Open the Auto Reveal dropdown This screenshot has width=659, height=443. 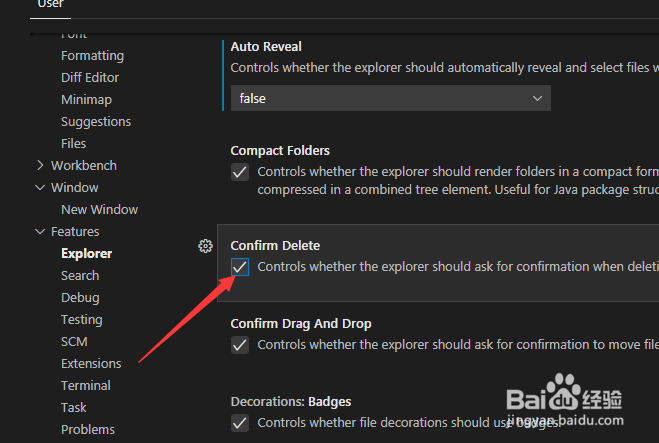tap(390, 98)
